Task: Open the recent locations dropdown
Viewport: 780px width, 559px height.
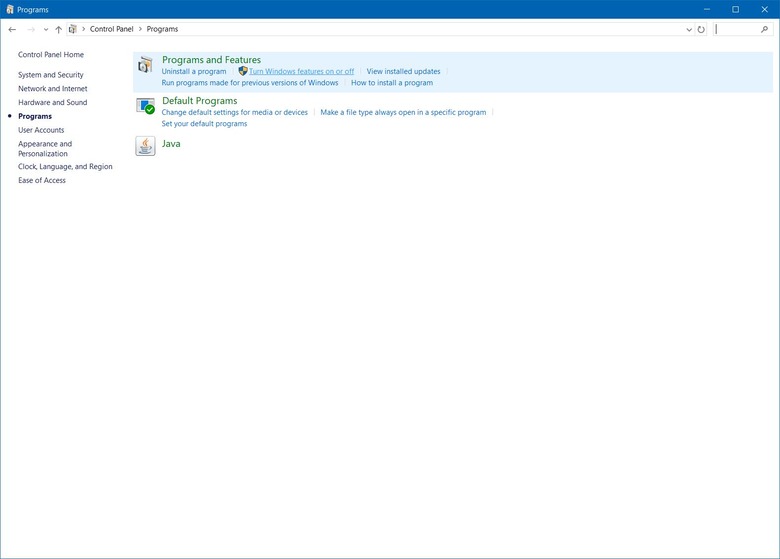Action: 45,29
